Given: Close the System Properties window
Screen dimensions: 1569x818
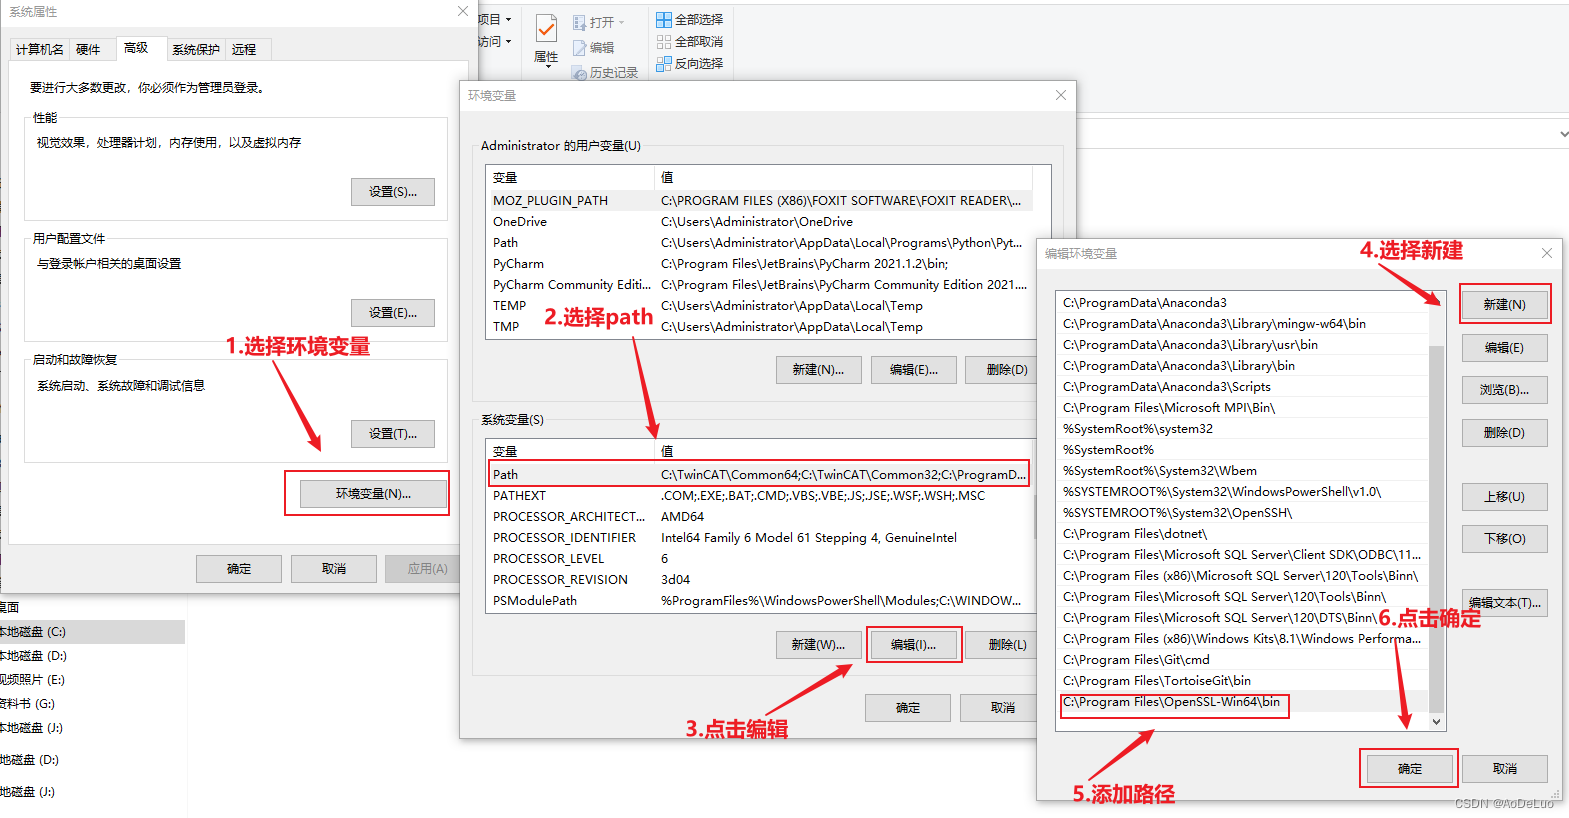Looking at the screenshot, I should pos(462,11).
